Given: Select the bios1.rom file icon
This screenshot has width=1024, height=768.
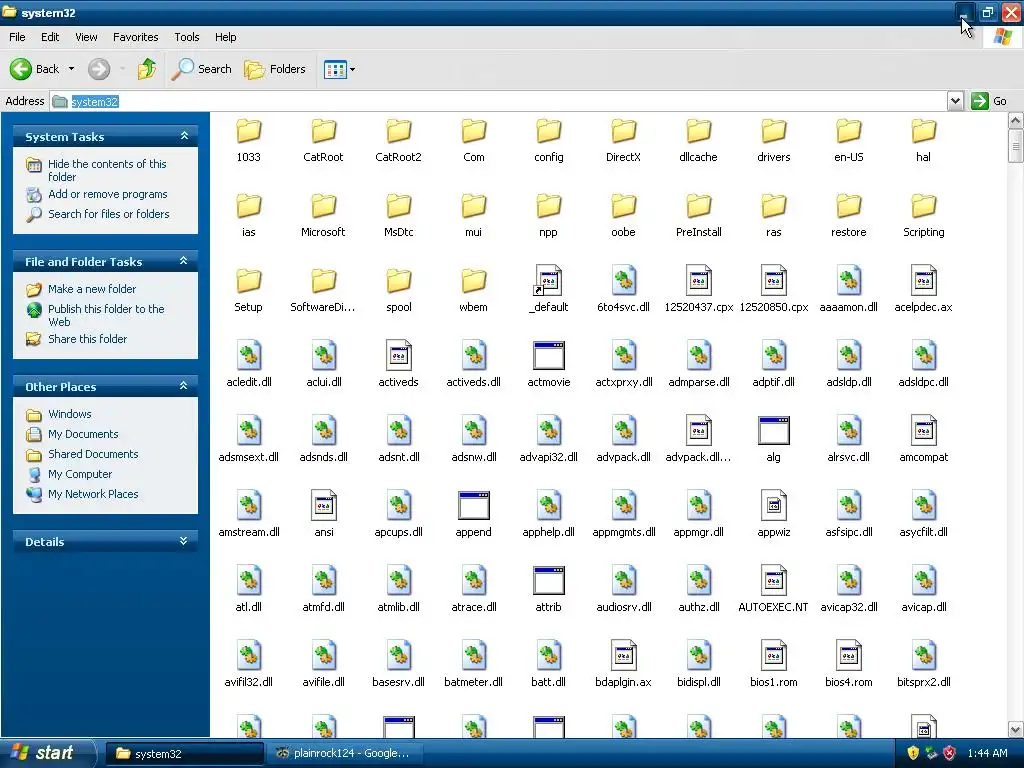Looking at the screenshot, I should [x=773, y=656].
